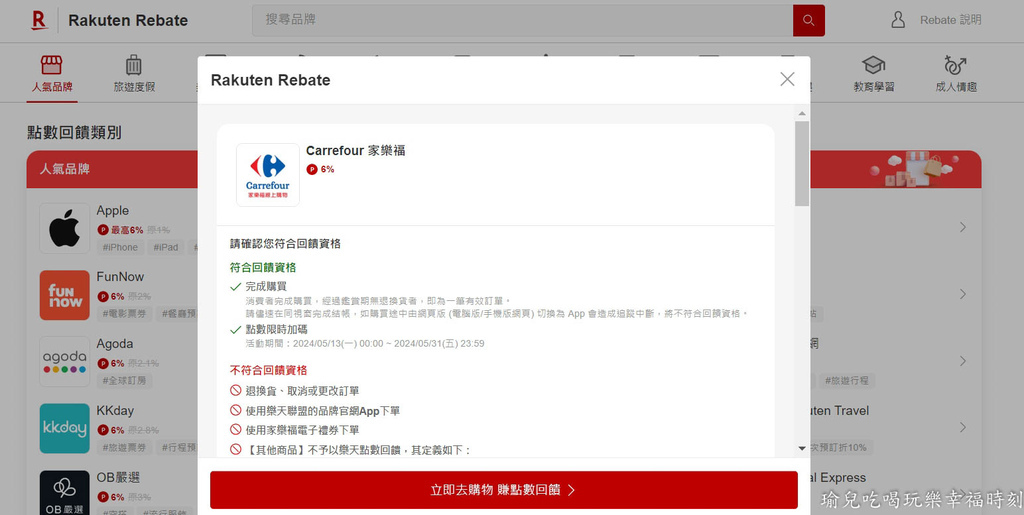Viewport: 1024px width, 515px height.
Task: Click the KKday brand name
Action: (x=115, y=411)
